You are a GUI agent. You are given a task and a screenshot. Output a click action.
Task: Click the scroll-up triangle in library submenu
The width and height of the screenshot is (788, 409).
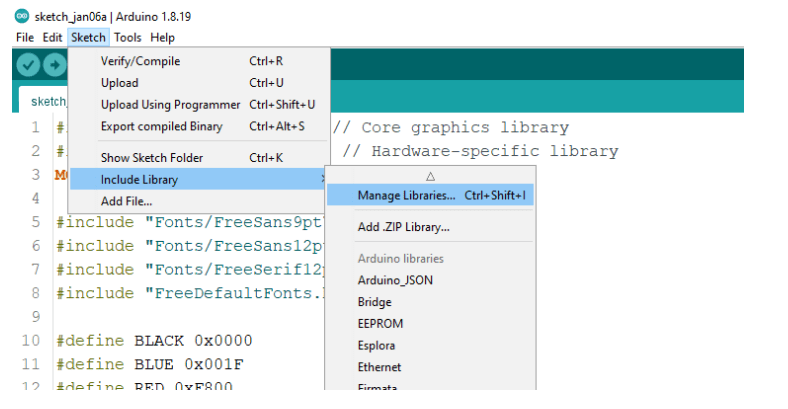pos(430,175)
